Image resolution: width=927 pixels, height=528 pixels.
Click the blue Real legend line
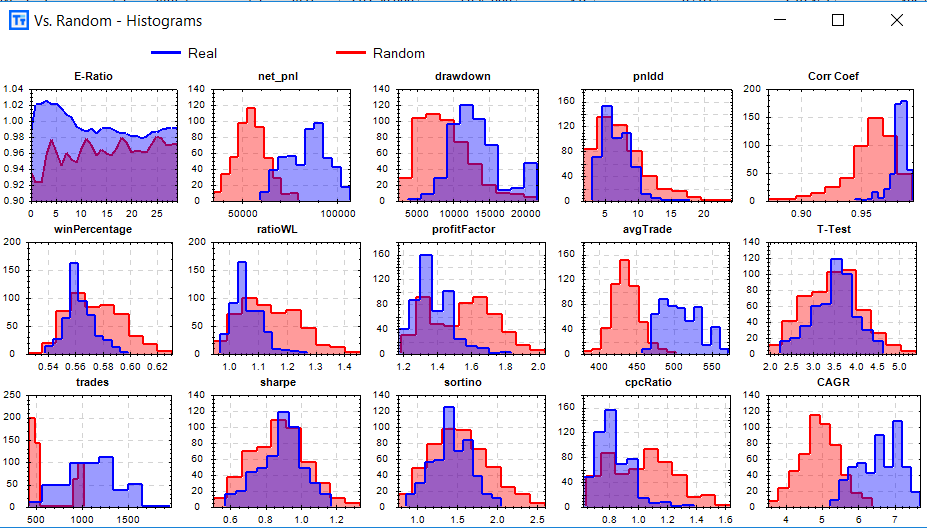click(166, 53)
